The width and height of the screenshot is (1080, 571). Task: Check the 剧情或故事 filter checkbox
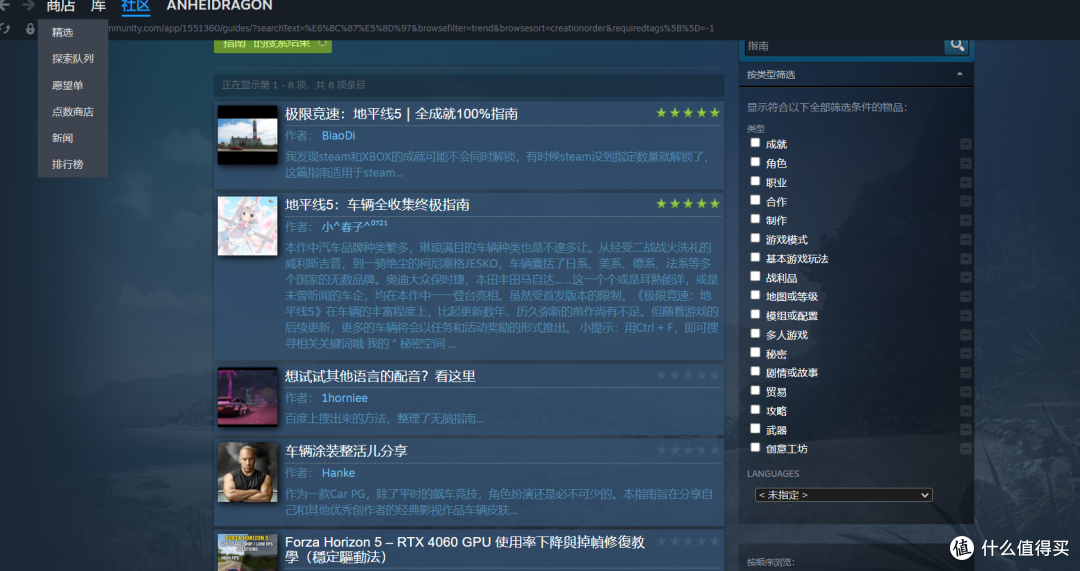coord(755,372)
